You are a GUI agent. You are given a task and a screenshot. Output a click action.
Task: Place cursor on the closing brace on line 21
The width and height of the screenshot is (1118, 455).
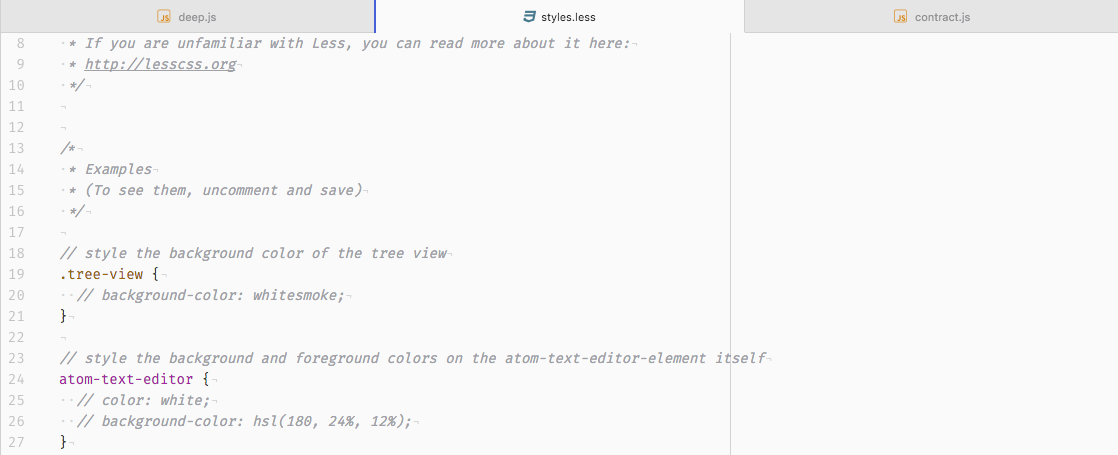pos(63,316)
